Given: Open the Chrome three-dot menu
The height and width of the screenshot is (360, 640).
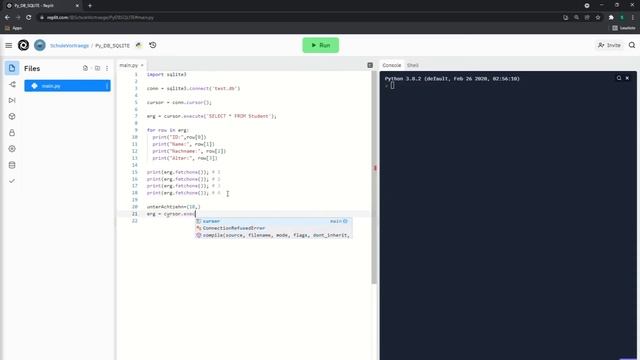Looking at the screenshot, I should [x=633, y=18].
